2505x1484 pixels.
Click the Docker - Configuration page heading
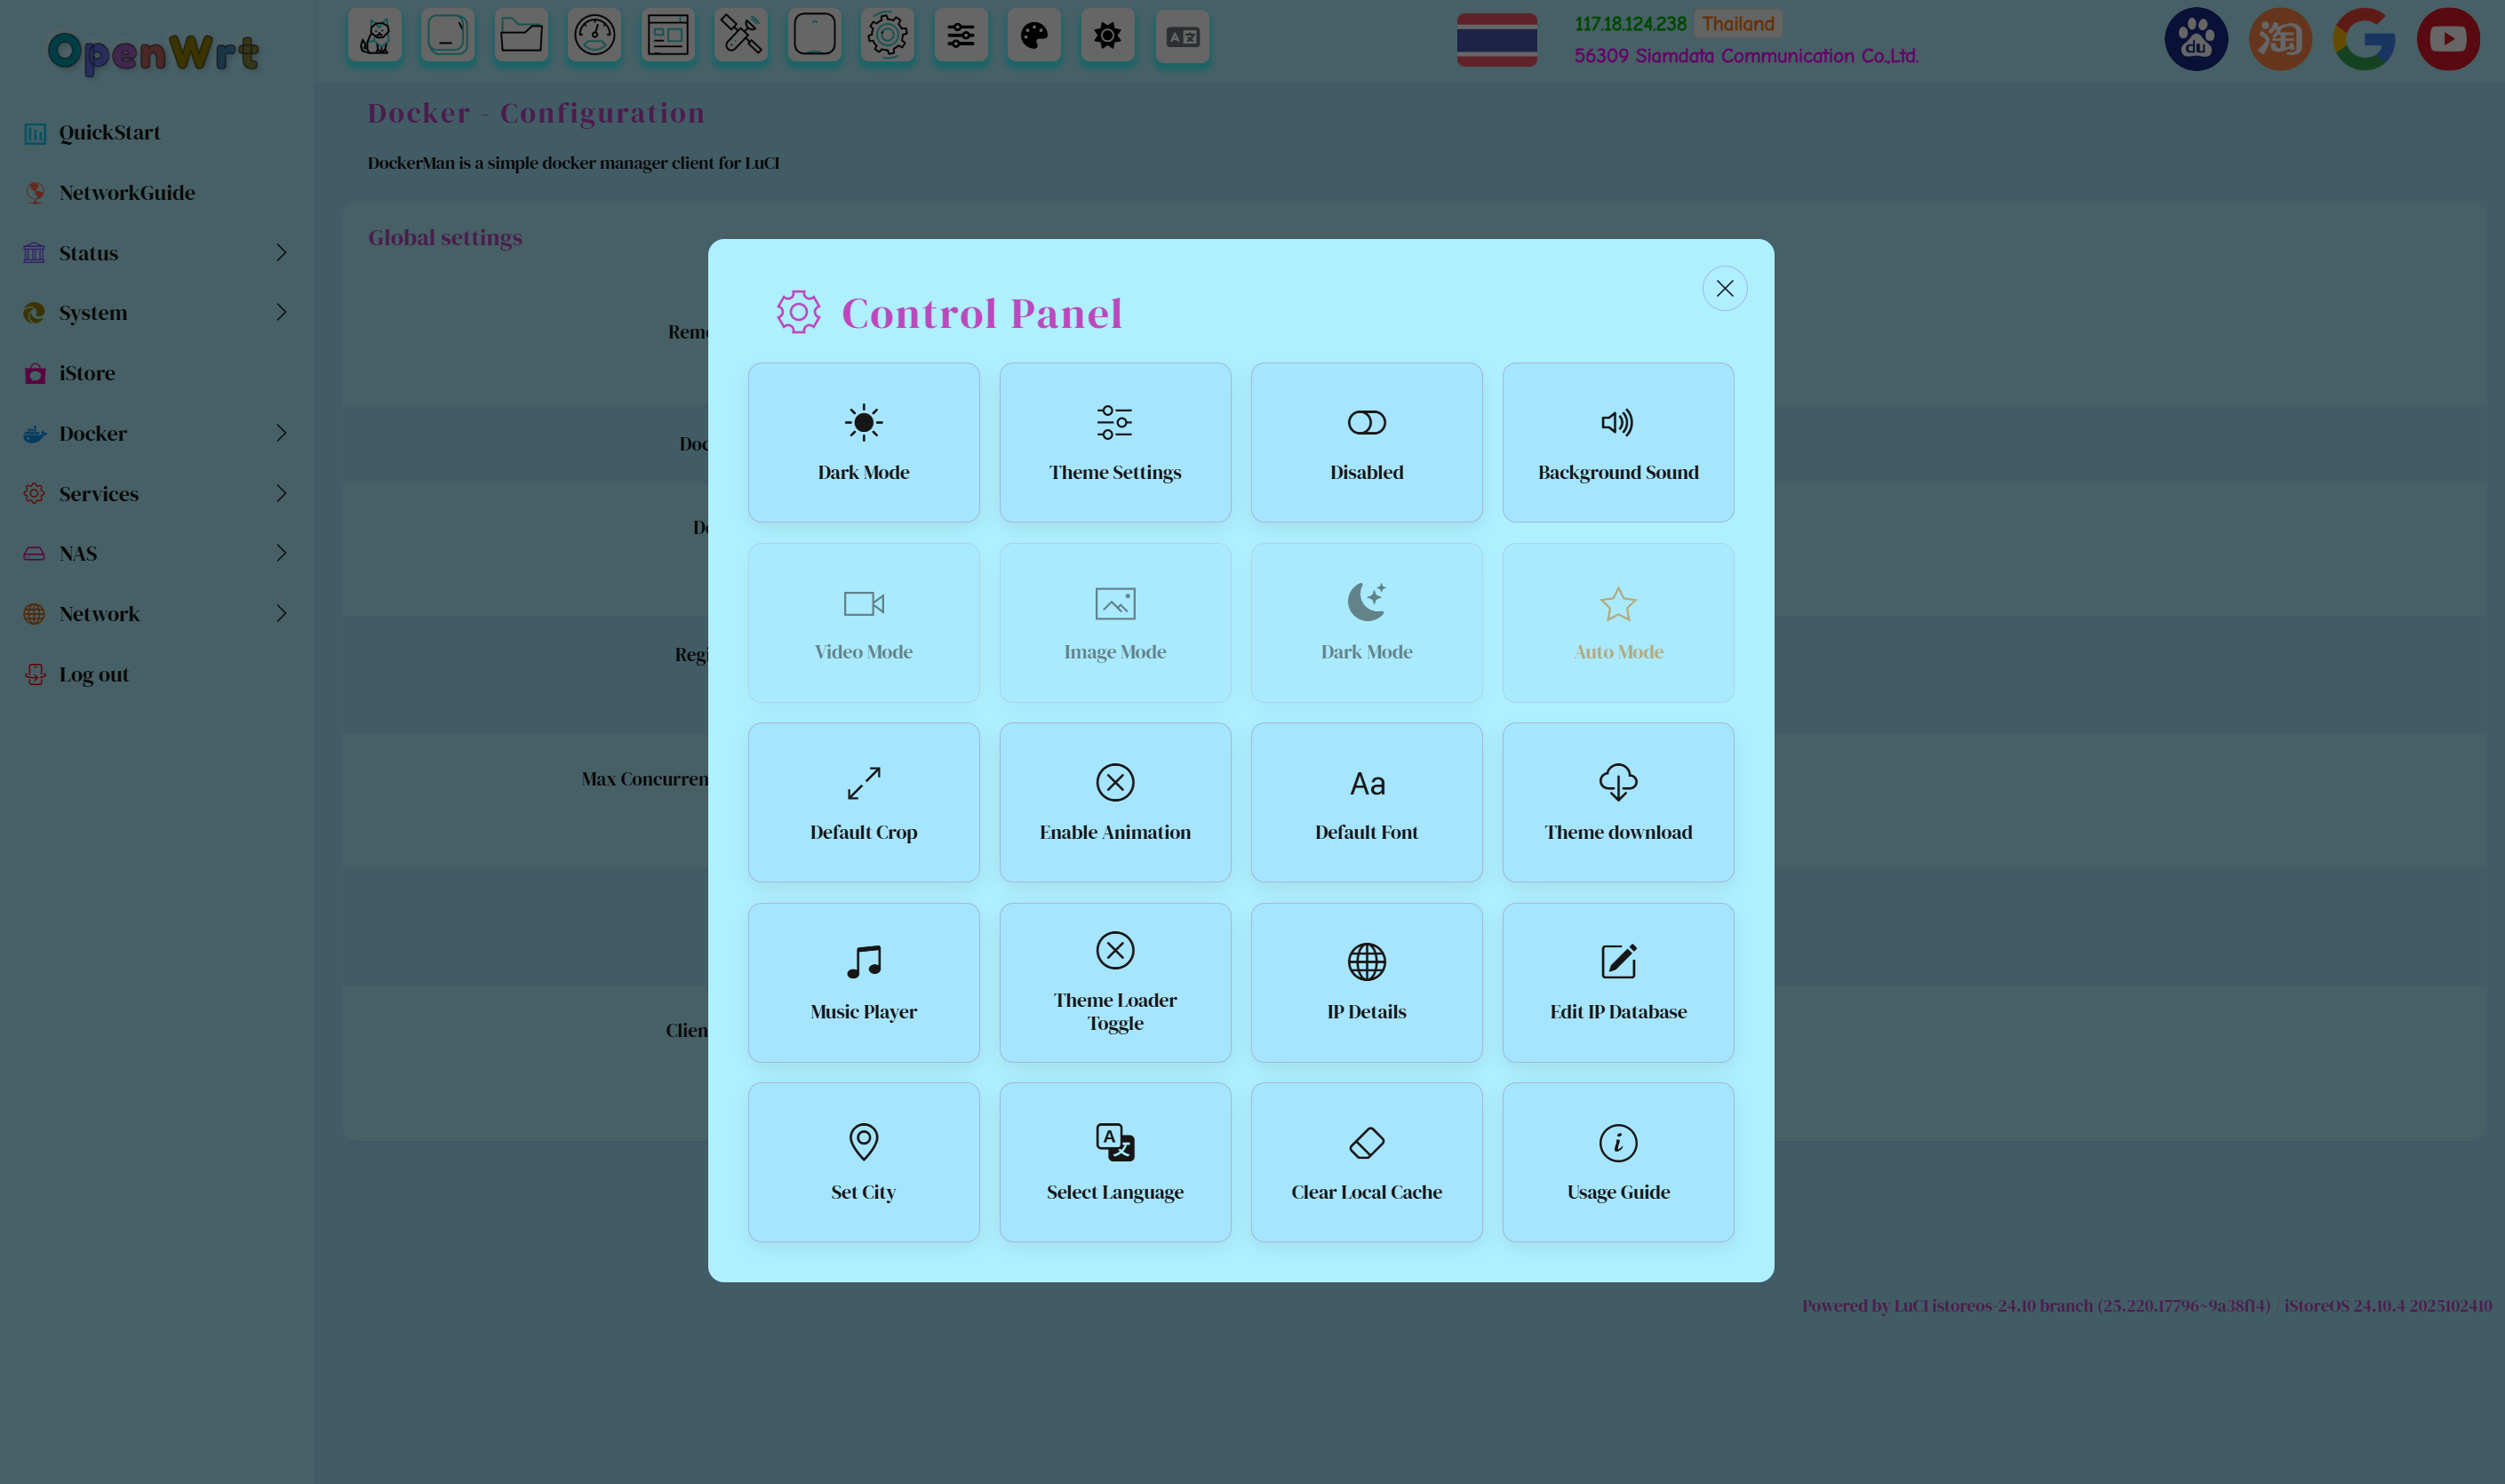[536, 113]
